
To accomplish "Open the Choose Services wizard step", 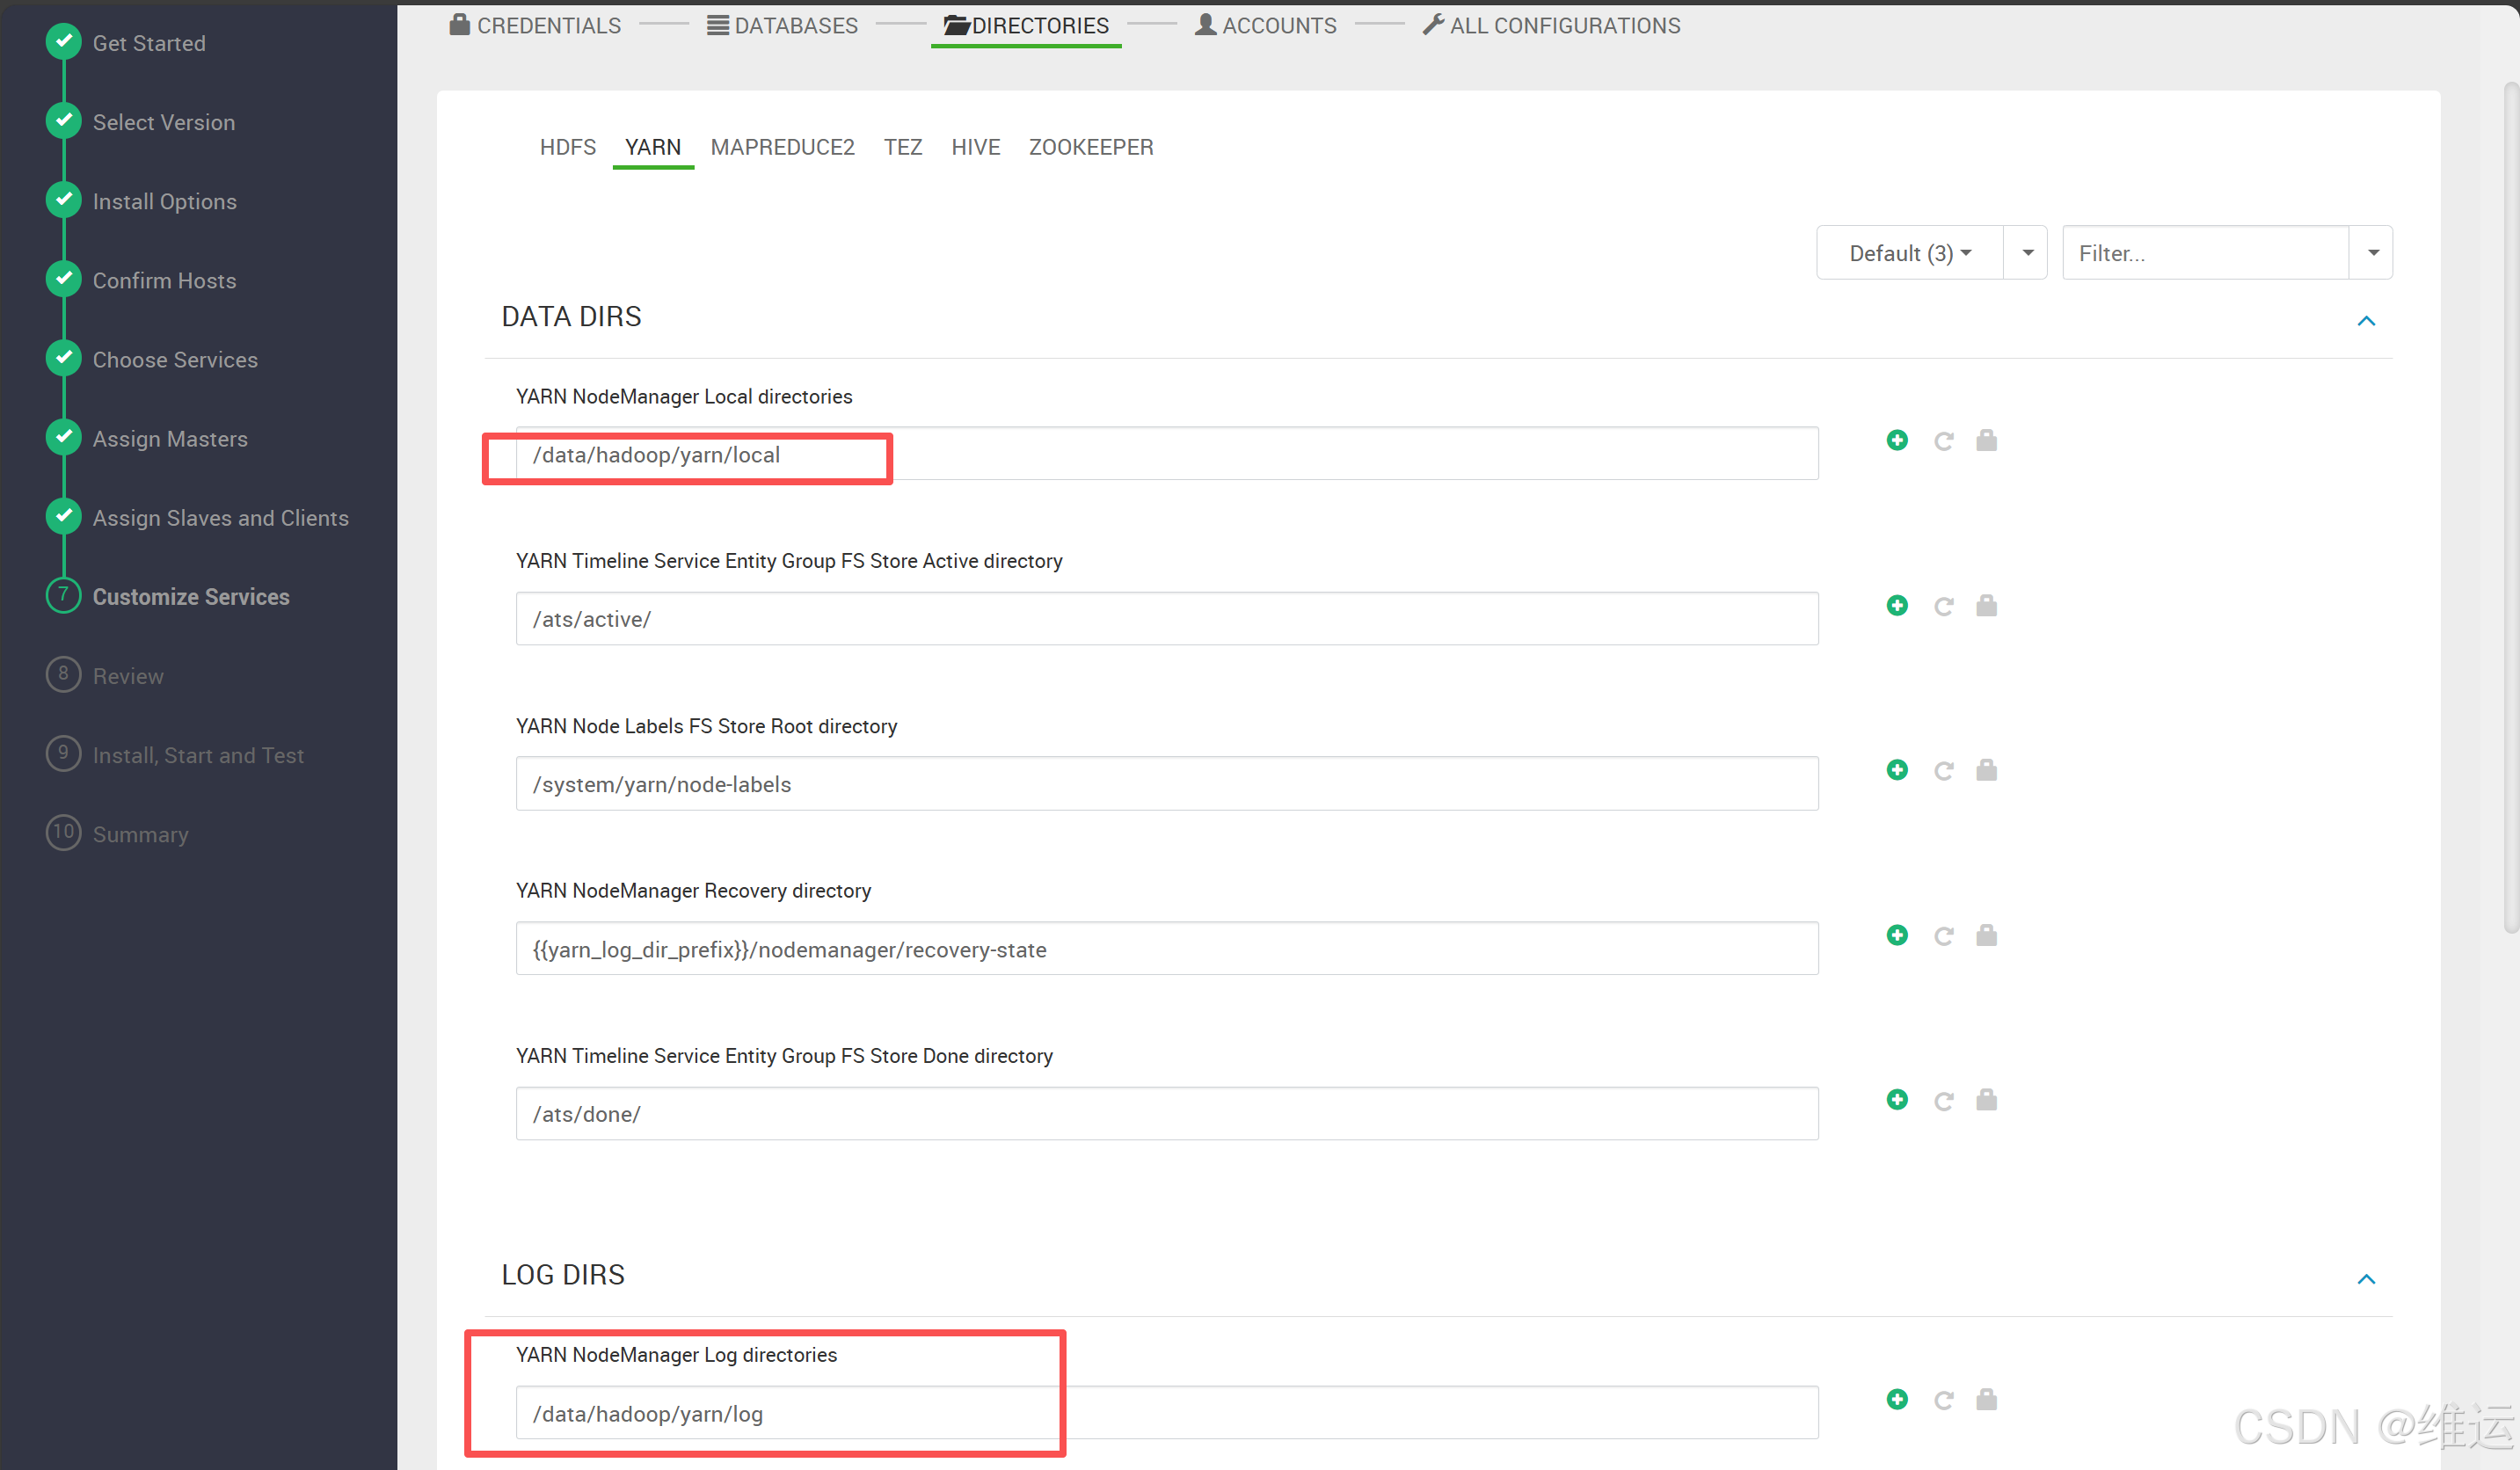I will [175, 360].
